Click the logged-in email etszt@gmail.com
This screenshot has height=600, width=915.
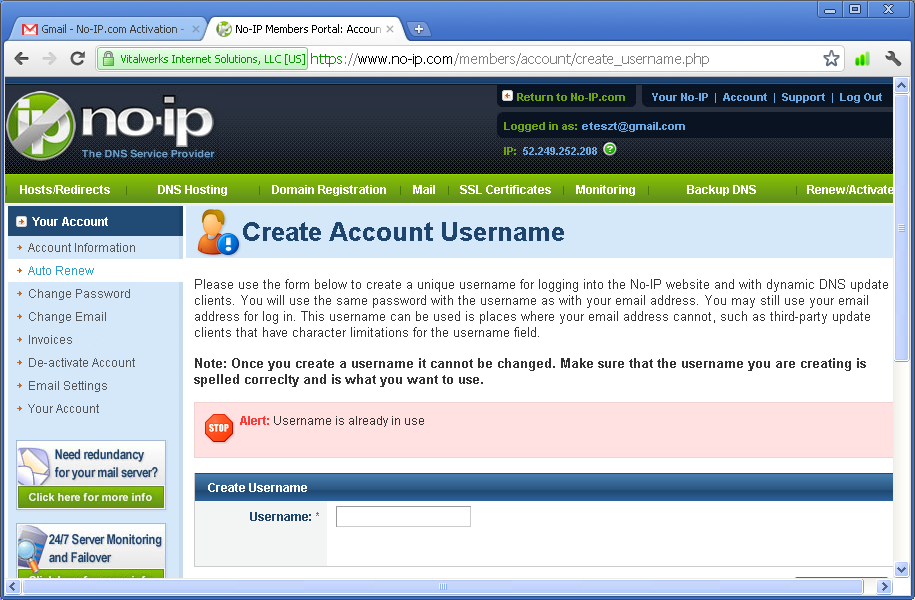click(x=633, y=126)
